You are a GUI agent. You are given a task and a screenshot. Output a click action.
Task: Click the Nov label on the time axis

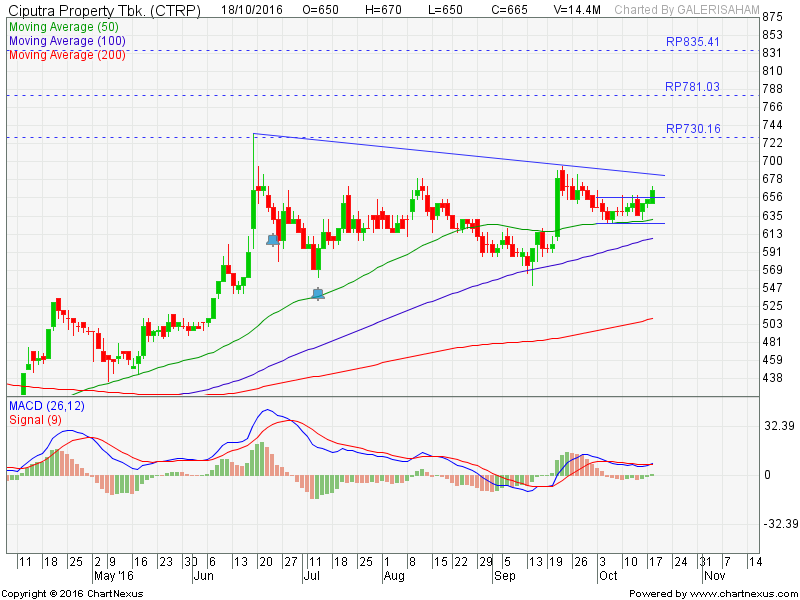[x=712, y=577]
